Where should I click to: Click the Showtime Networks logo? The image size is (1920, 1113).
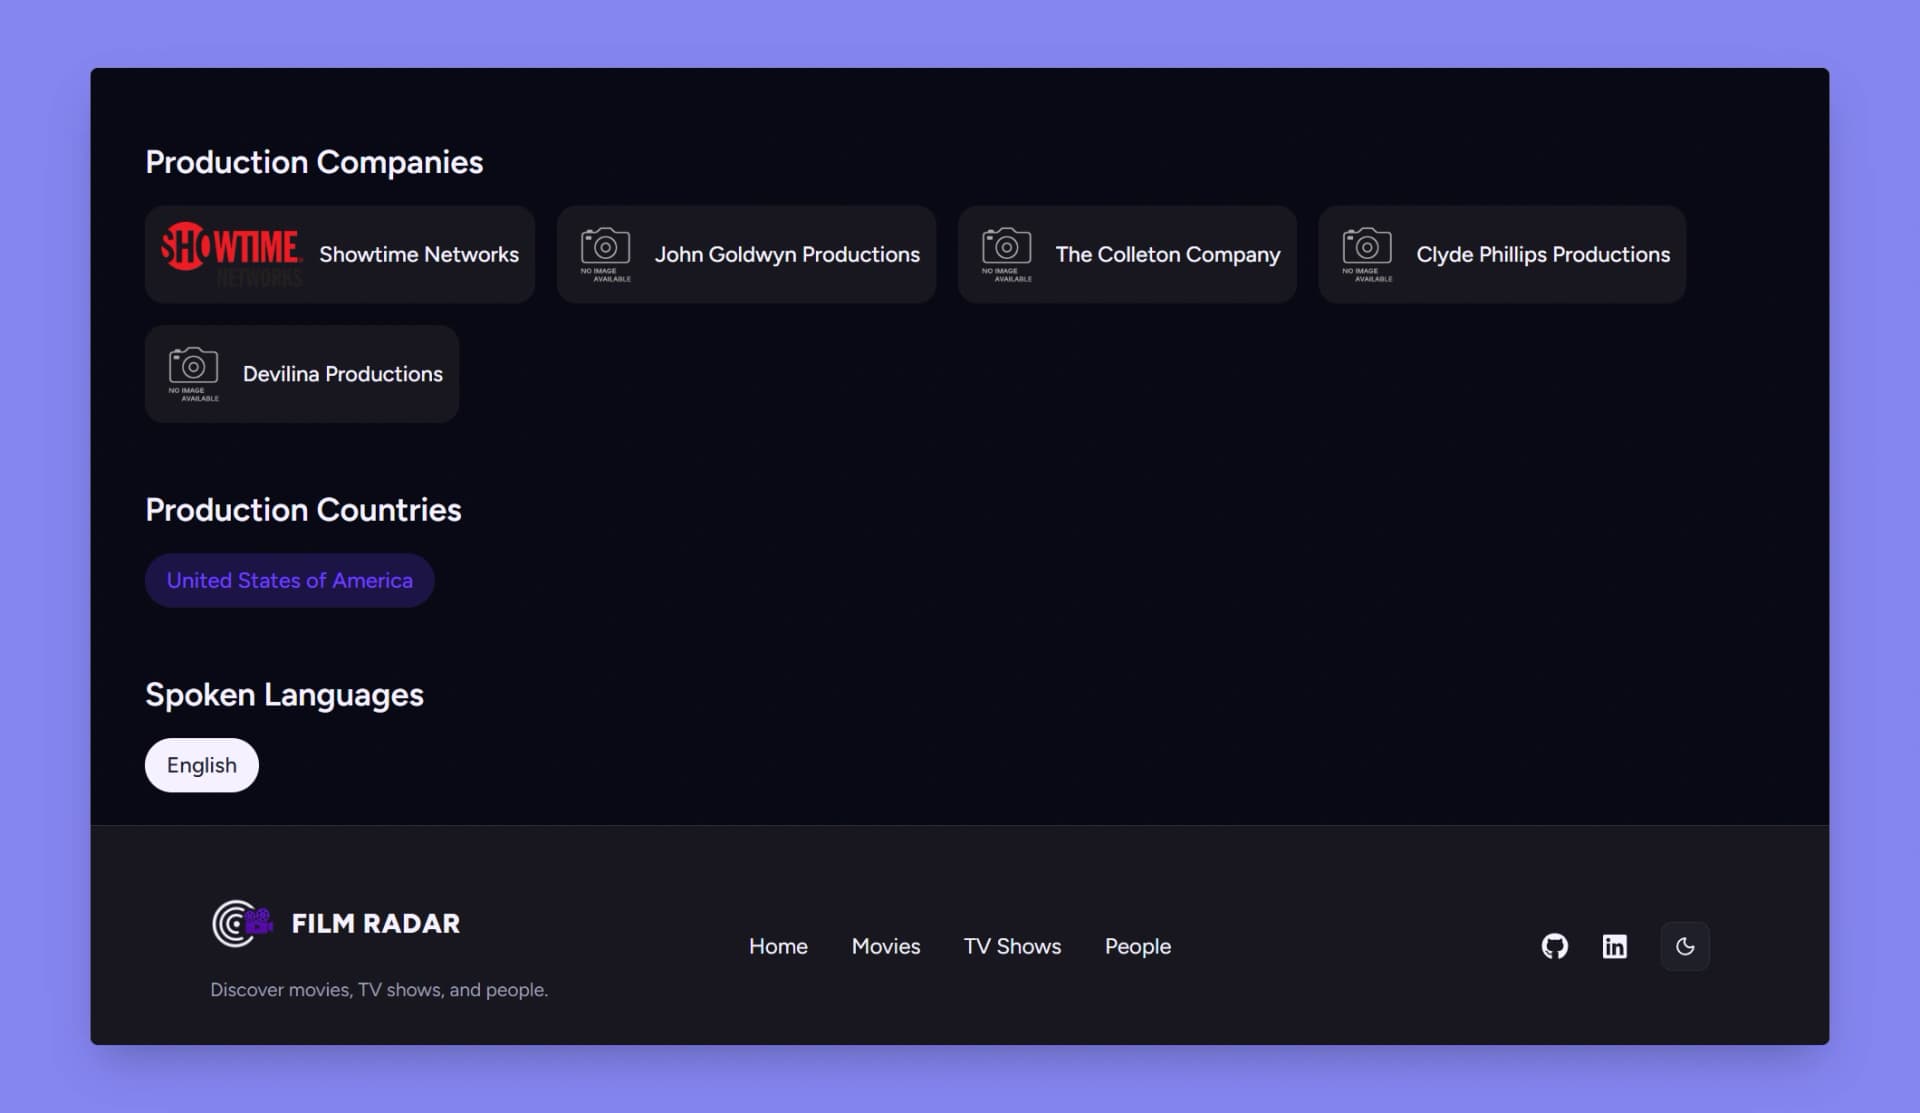(232, 254)
